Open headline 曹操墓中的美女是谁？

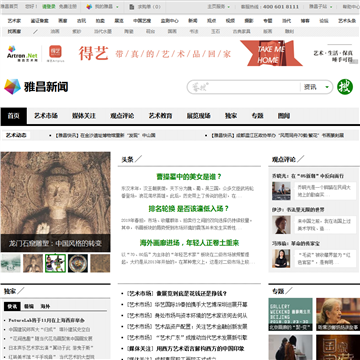click(x=189, y=177)
